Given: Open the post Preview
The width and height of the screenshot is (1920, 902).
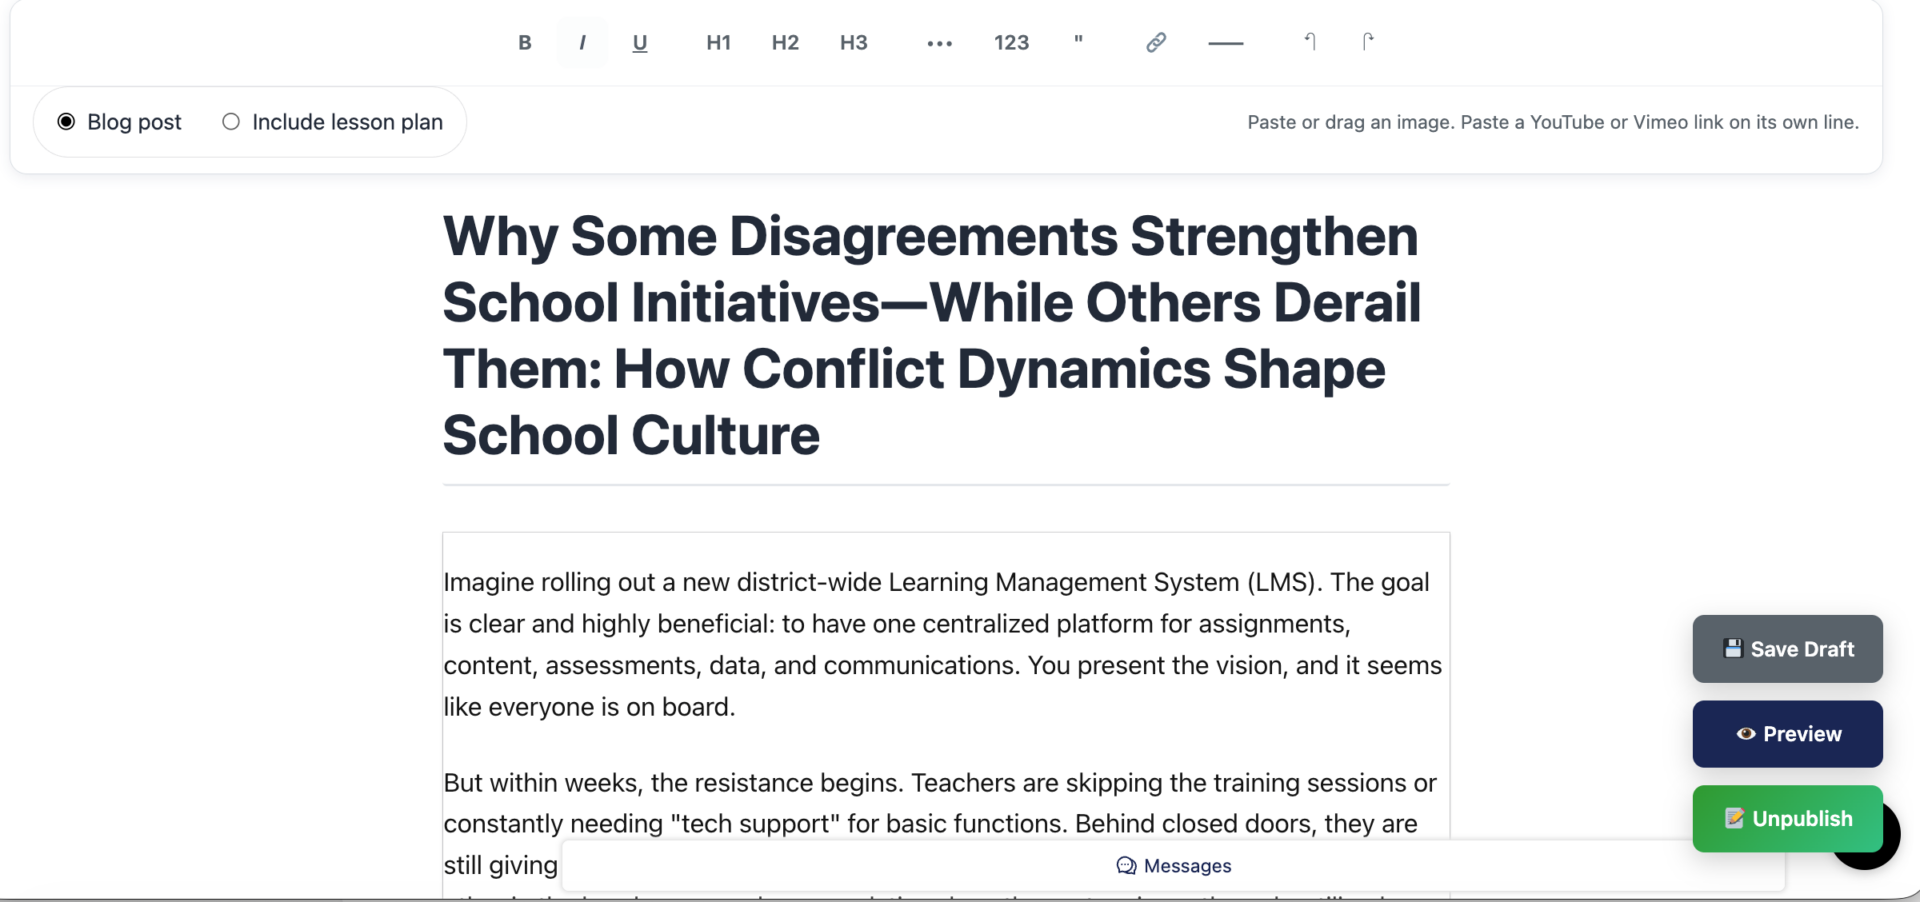Looking at the screenshot, I should 1787,734.
